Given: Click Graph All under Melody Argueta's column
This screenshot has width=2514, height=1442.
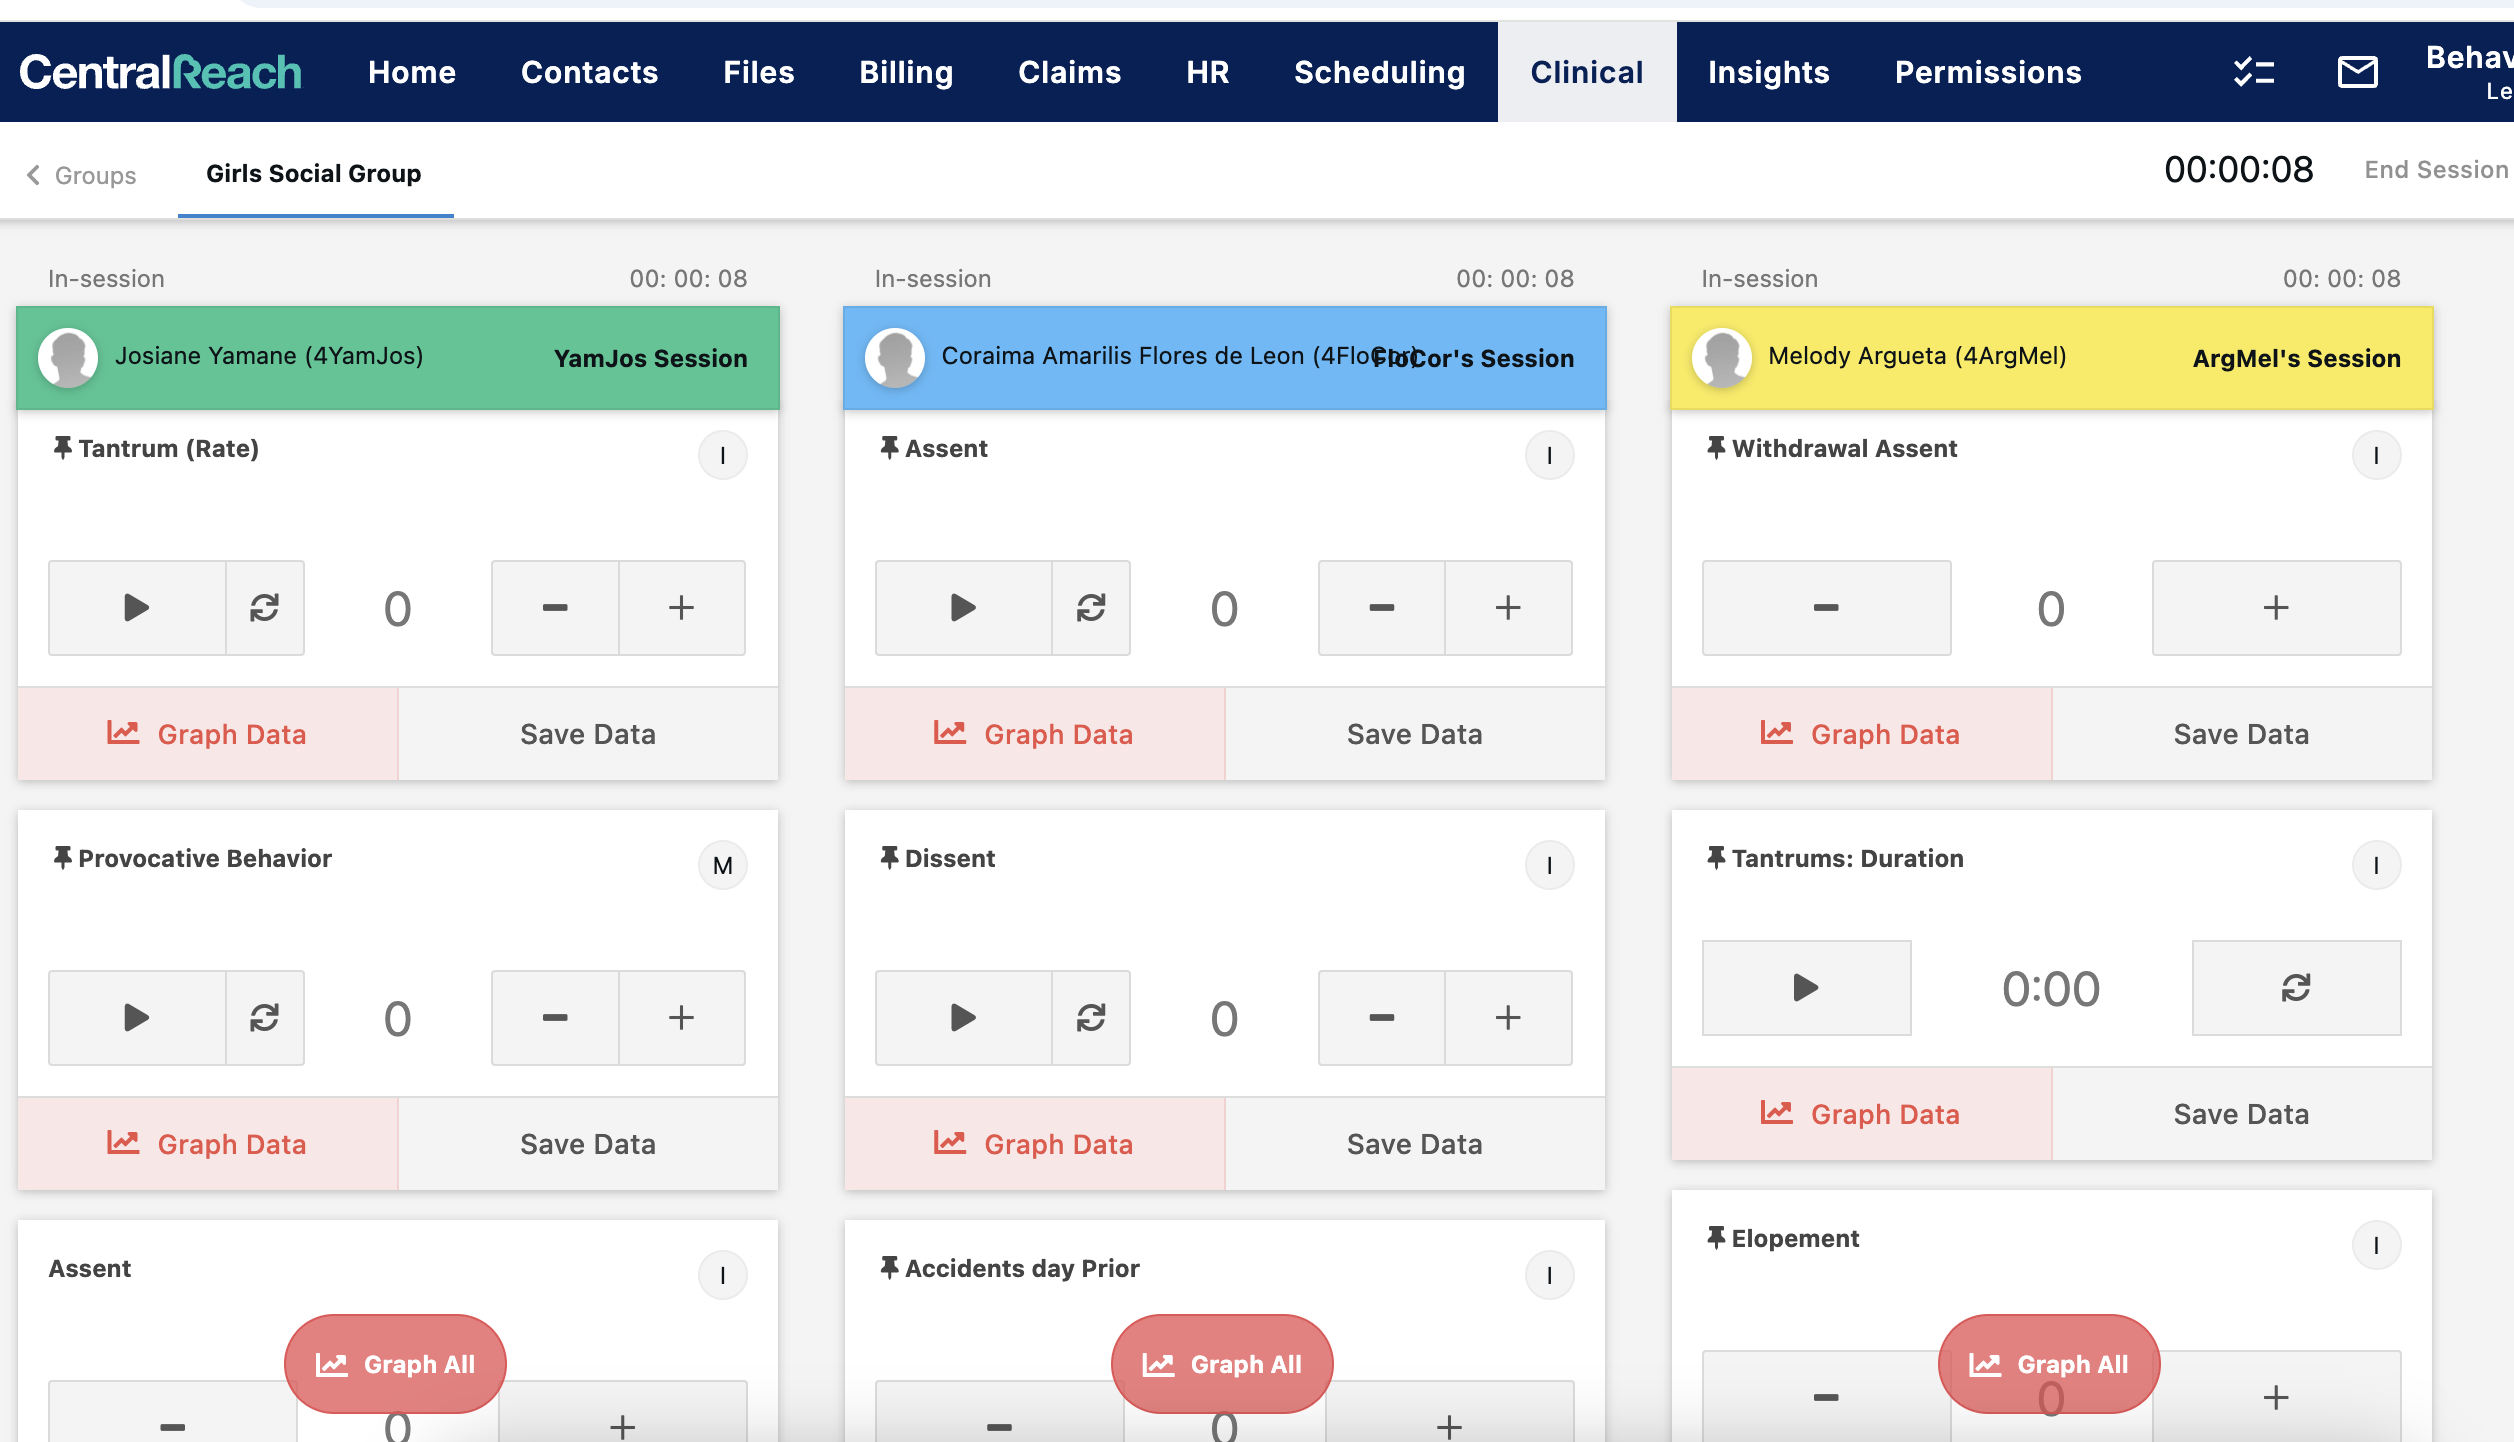Looking at the screenshot, I should (x=2048, y=1364).
